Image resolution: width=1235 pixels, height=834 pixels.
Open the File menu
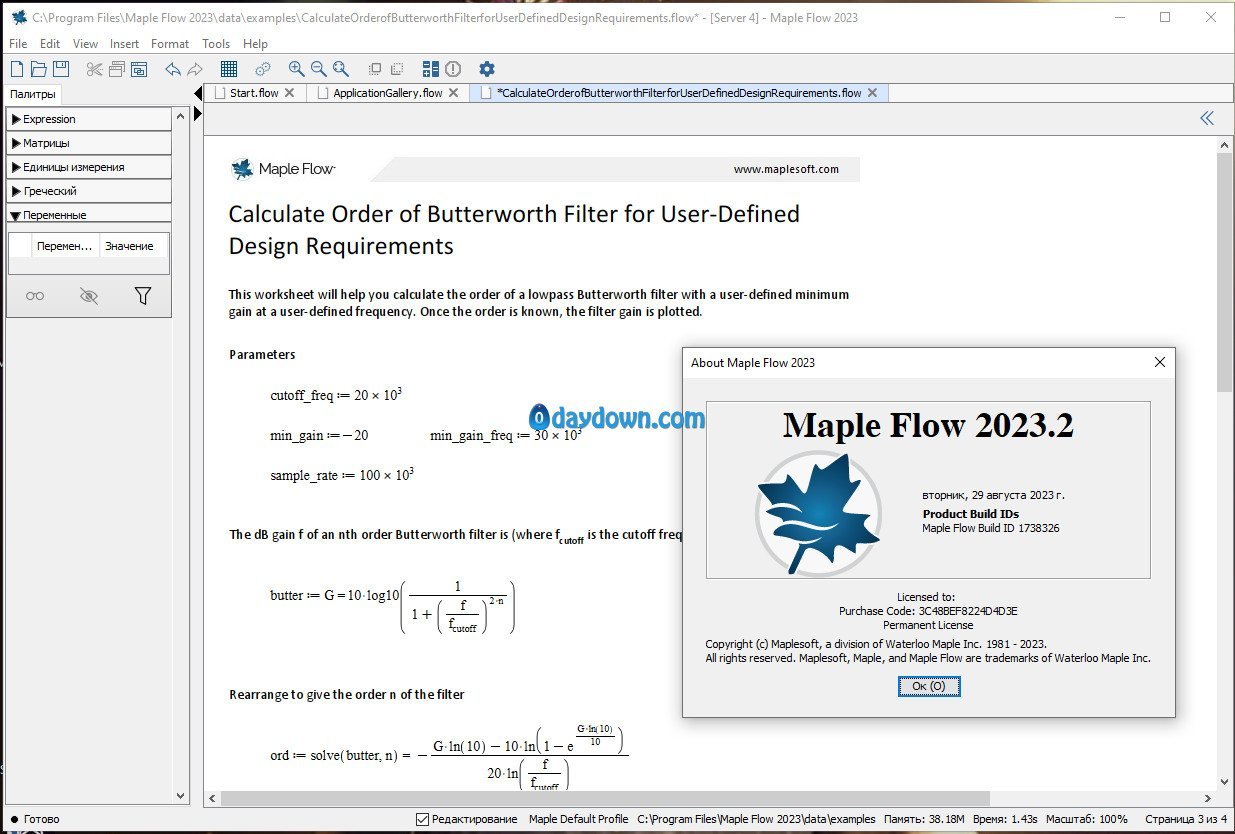click(x=18, y=44)
